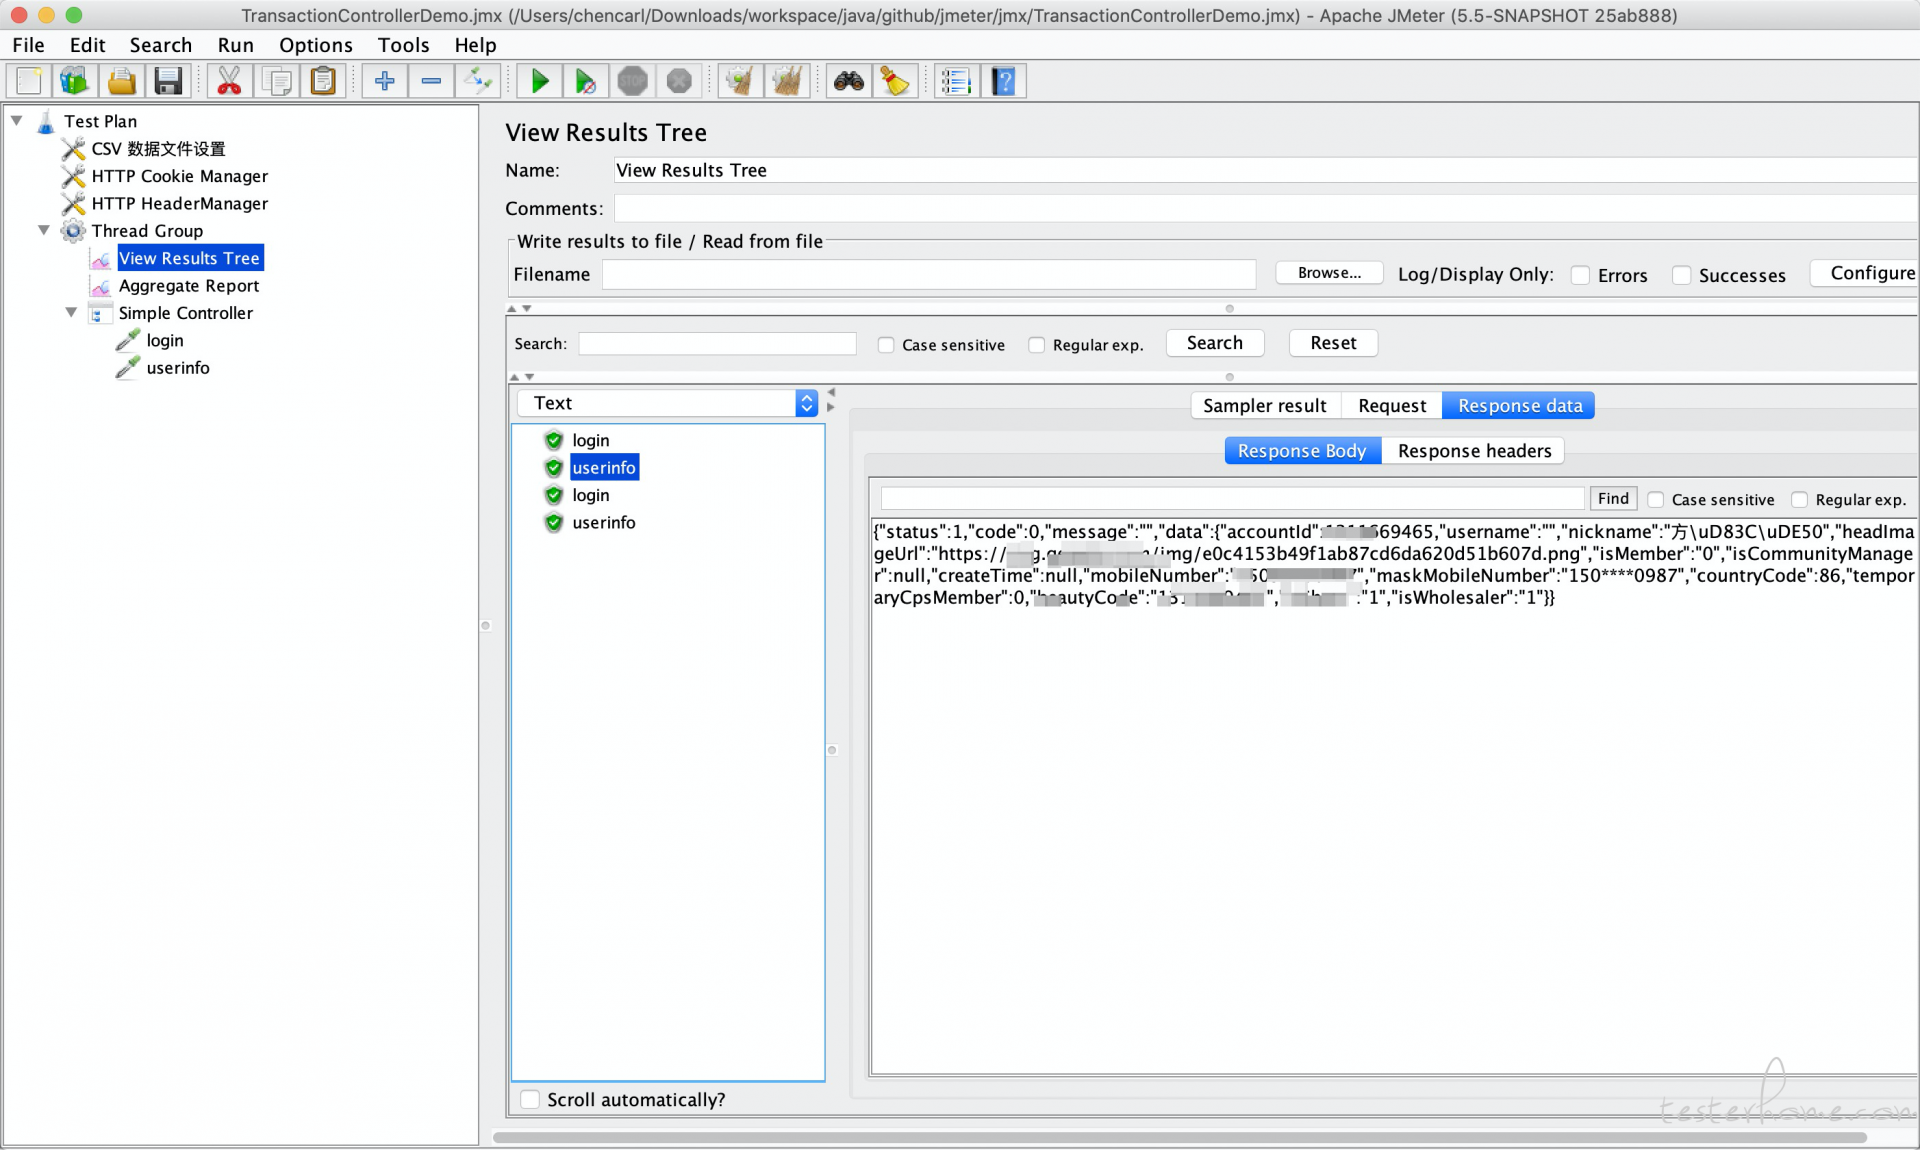
Task: Click the Reset button
Action: click(1333, 343)
